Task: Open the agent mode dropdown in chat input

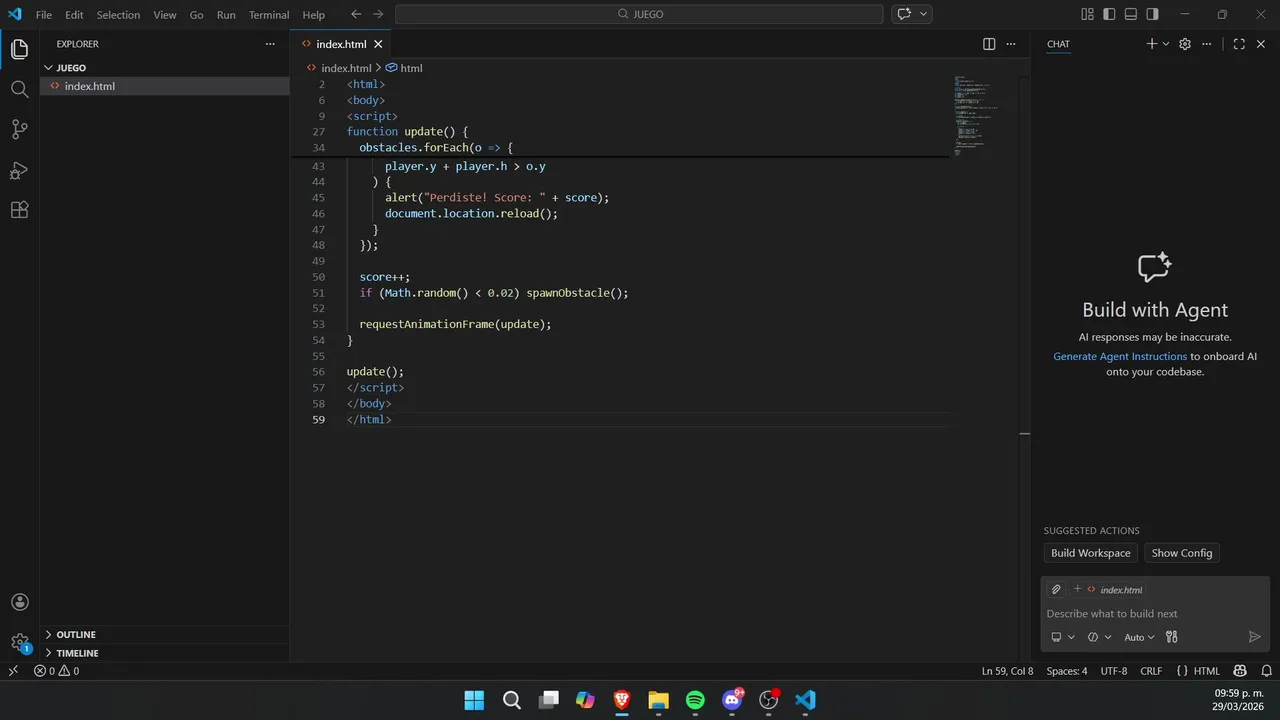Action: 1099,637
